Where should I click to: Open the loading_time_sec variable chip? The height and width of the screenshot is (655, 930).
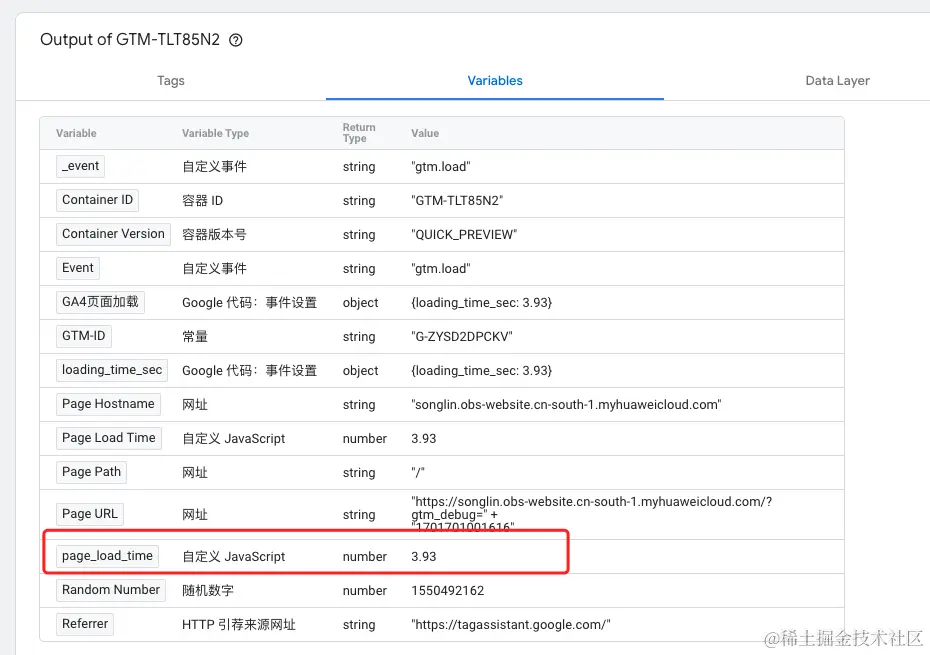(x=112, y=370)
